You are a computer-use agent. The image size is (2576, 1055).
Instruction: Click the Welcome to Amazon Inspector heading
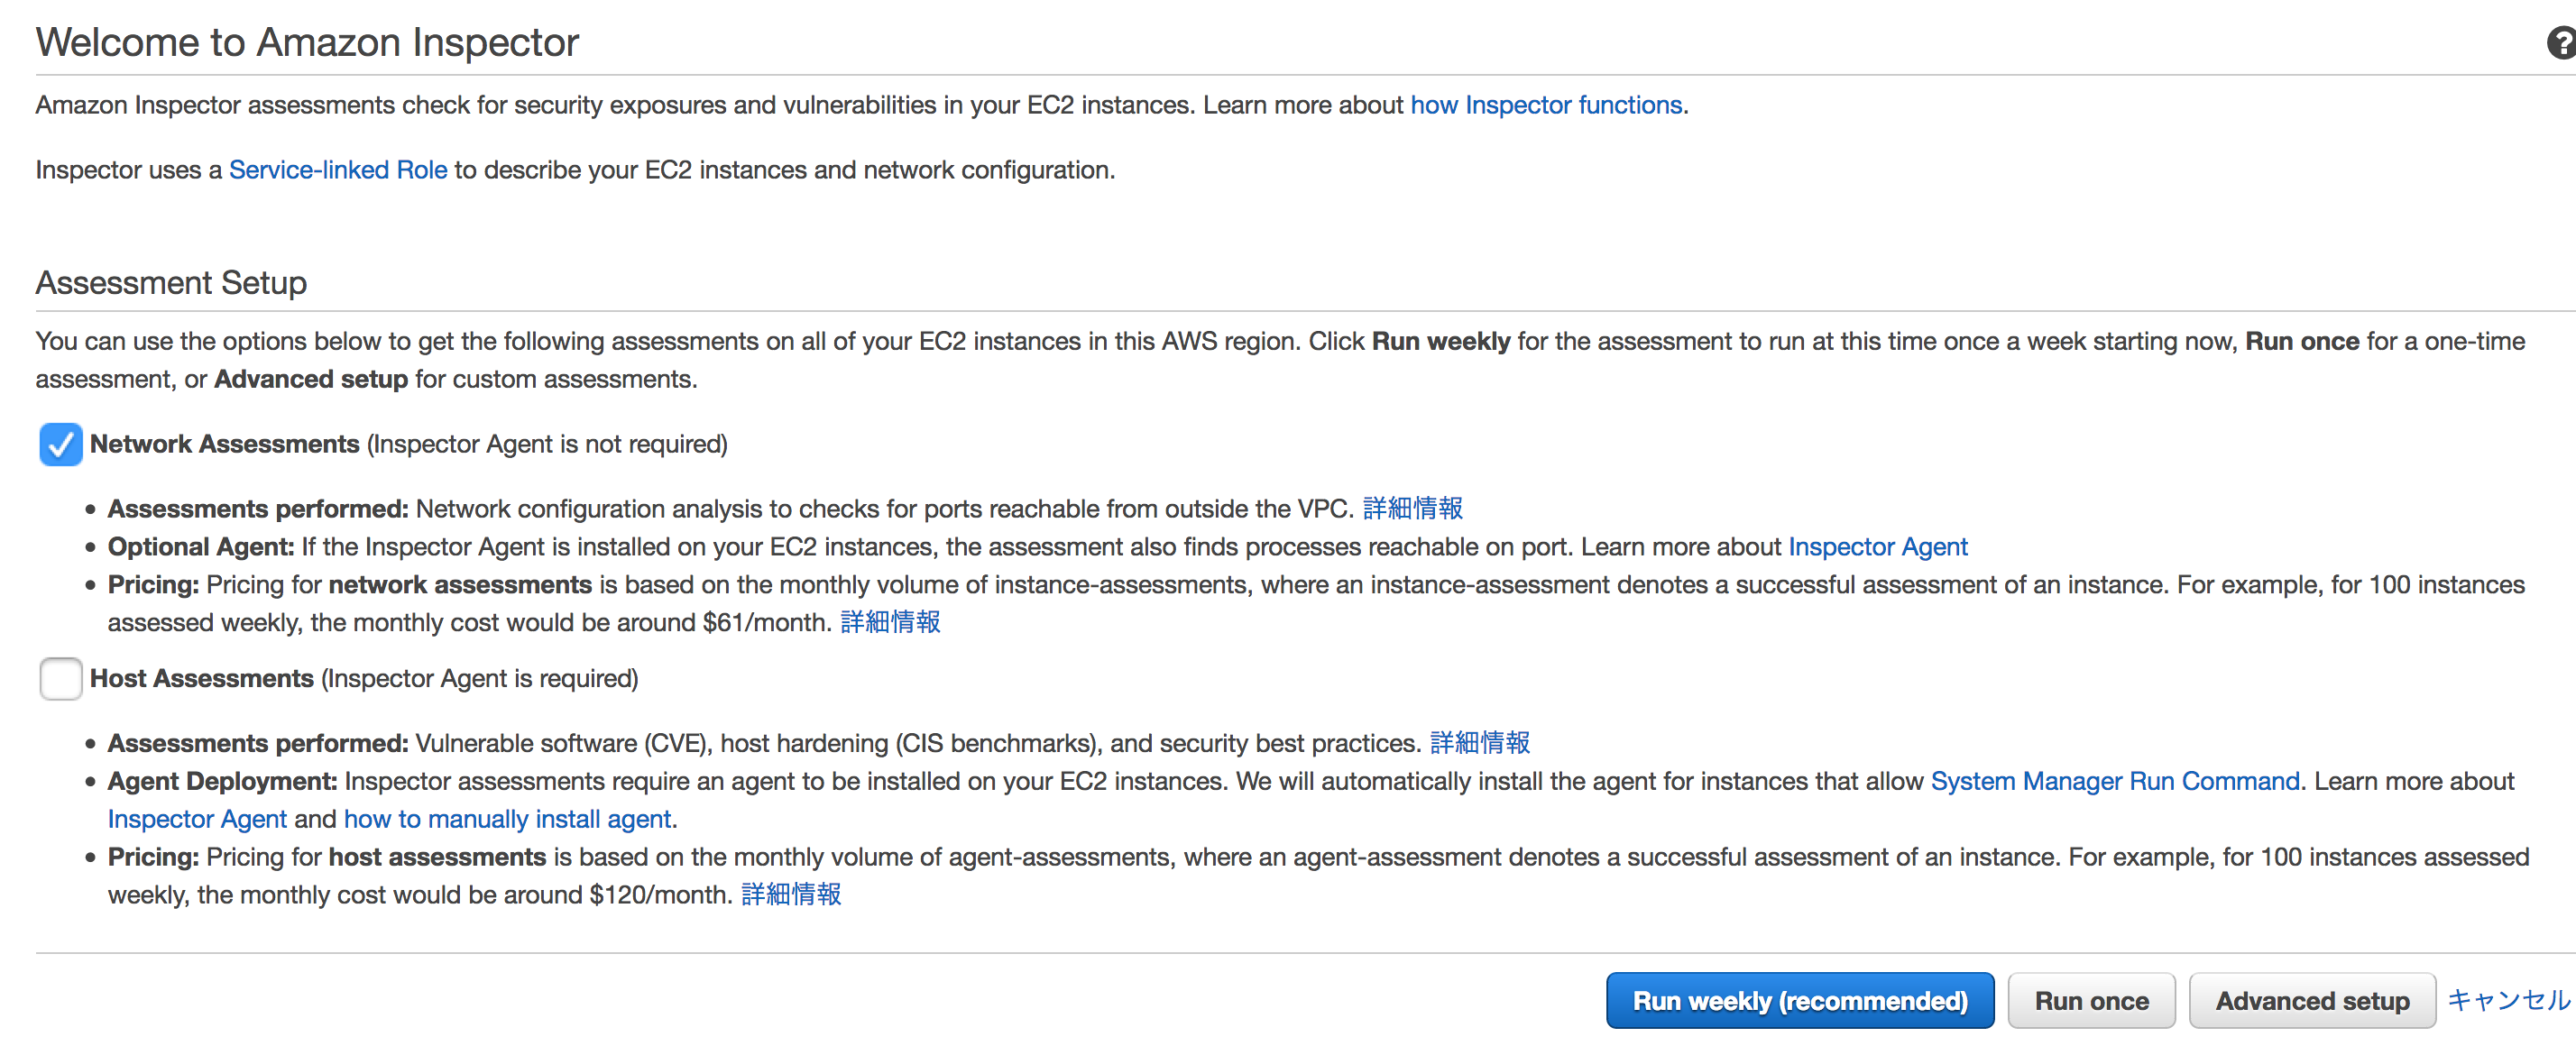tap(307, 42)
